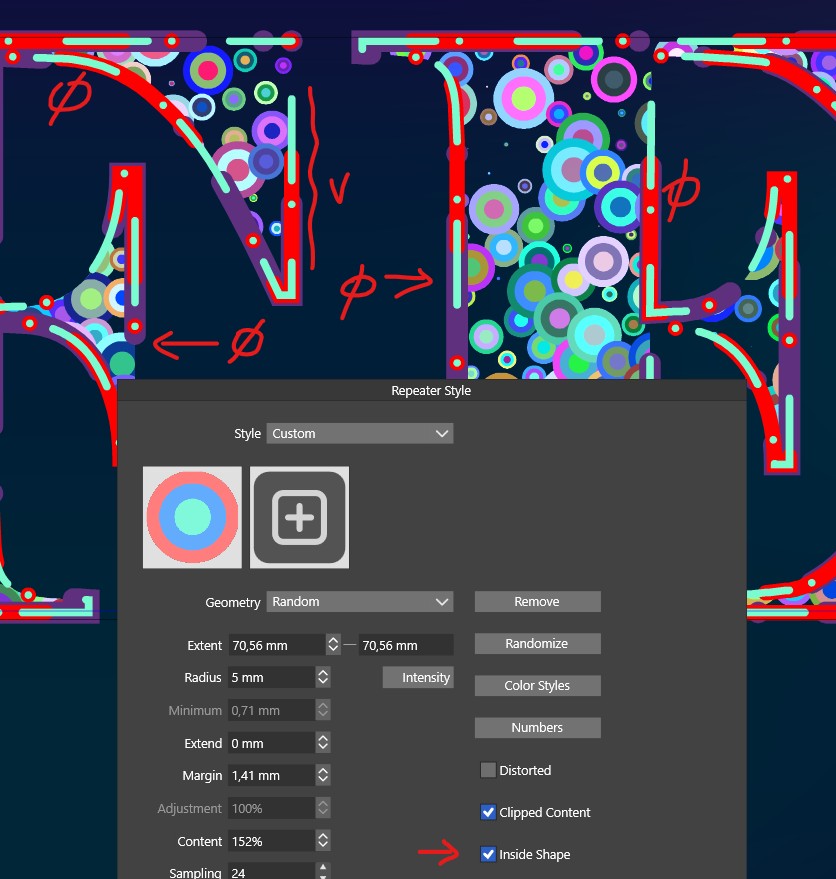836x879 pixels.
Task: Click the first Extent value field
Action: 275,645
